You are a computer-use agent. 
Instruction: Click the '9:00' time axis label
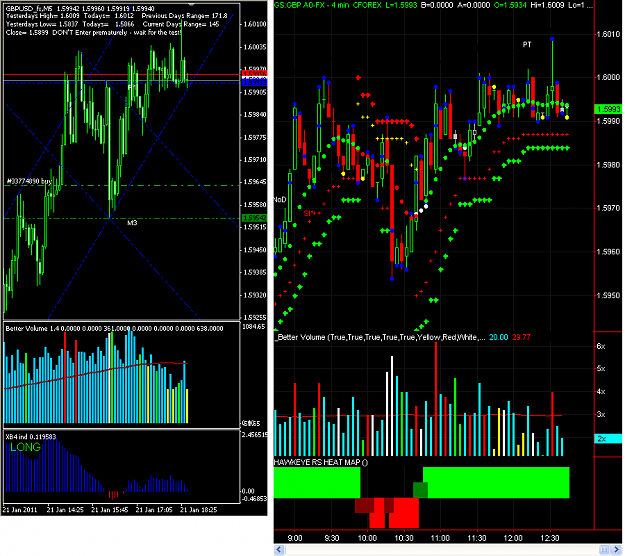pos(295,538)
